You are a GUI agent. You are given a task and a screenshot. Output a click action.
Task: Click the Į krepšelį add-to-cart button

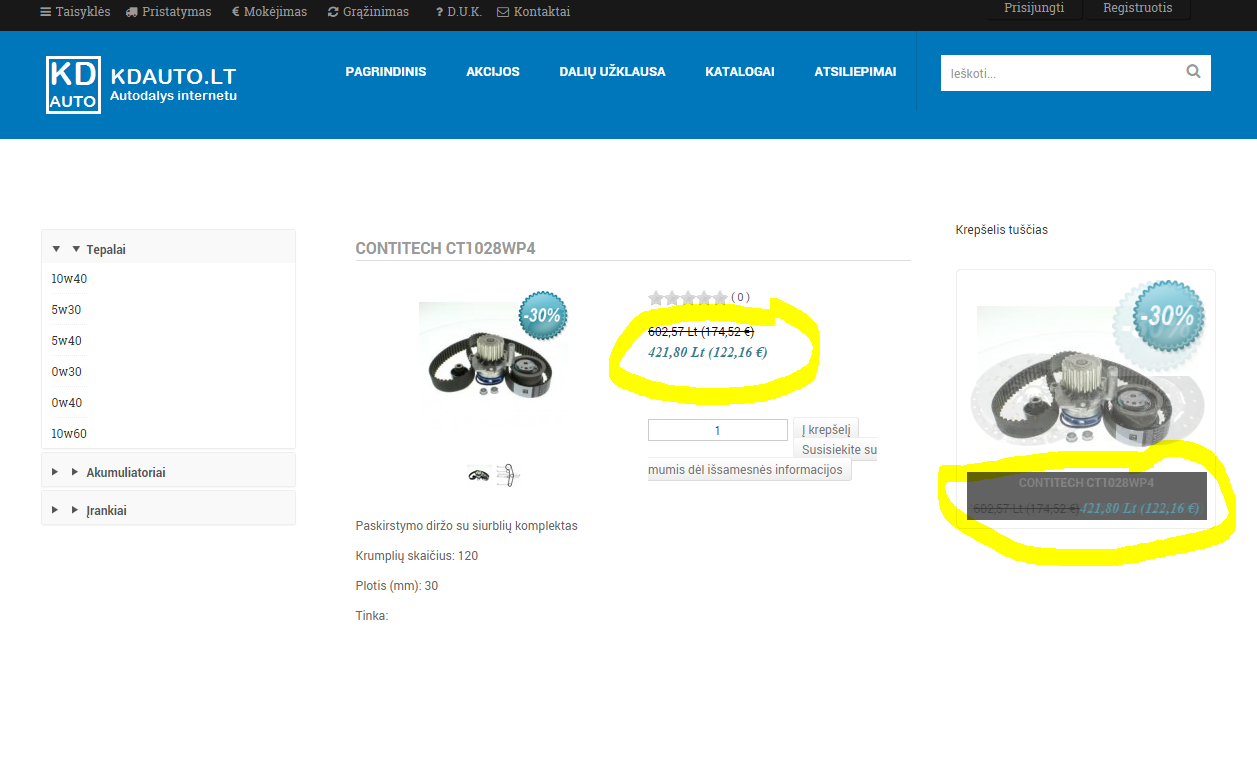pos(826,430)
